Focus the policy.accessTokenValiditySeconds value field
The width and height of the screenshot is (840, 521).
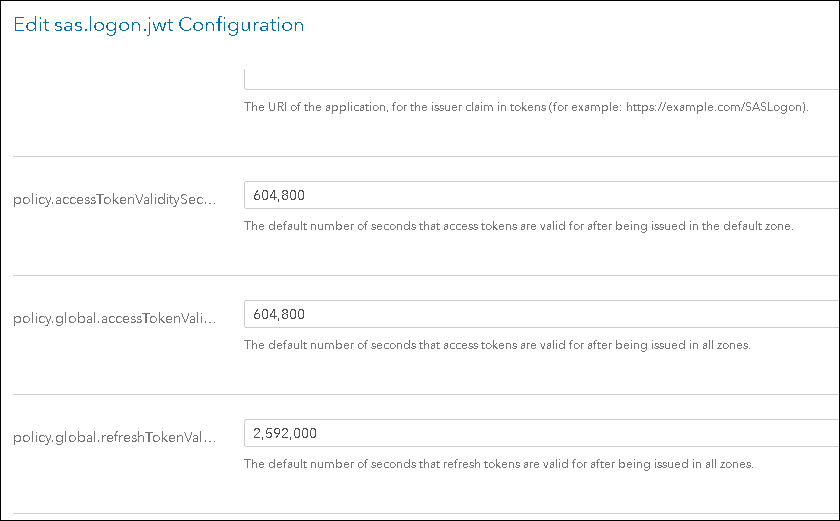click(540, 195)
